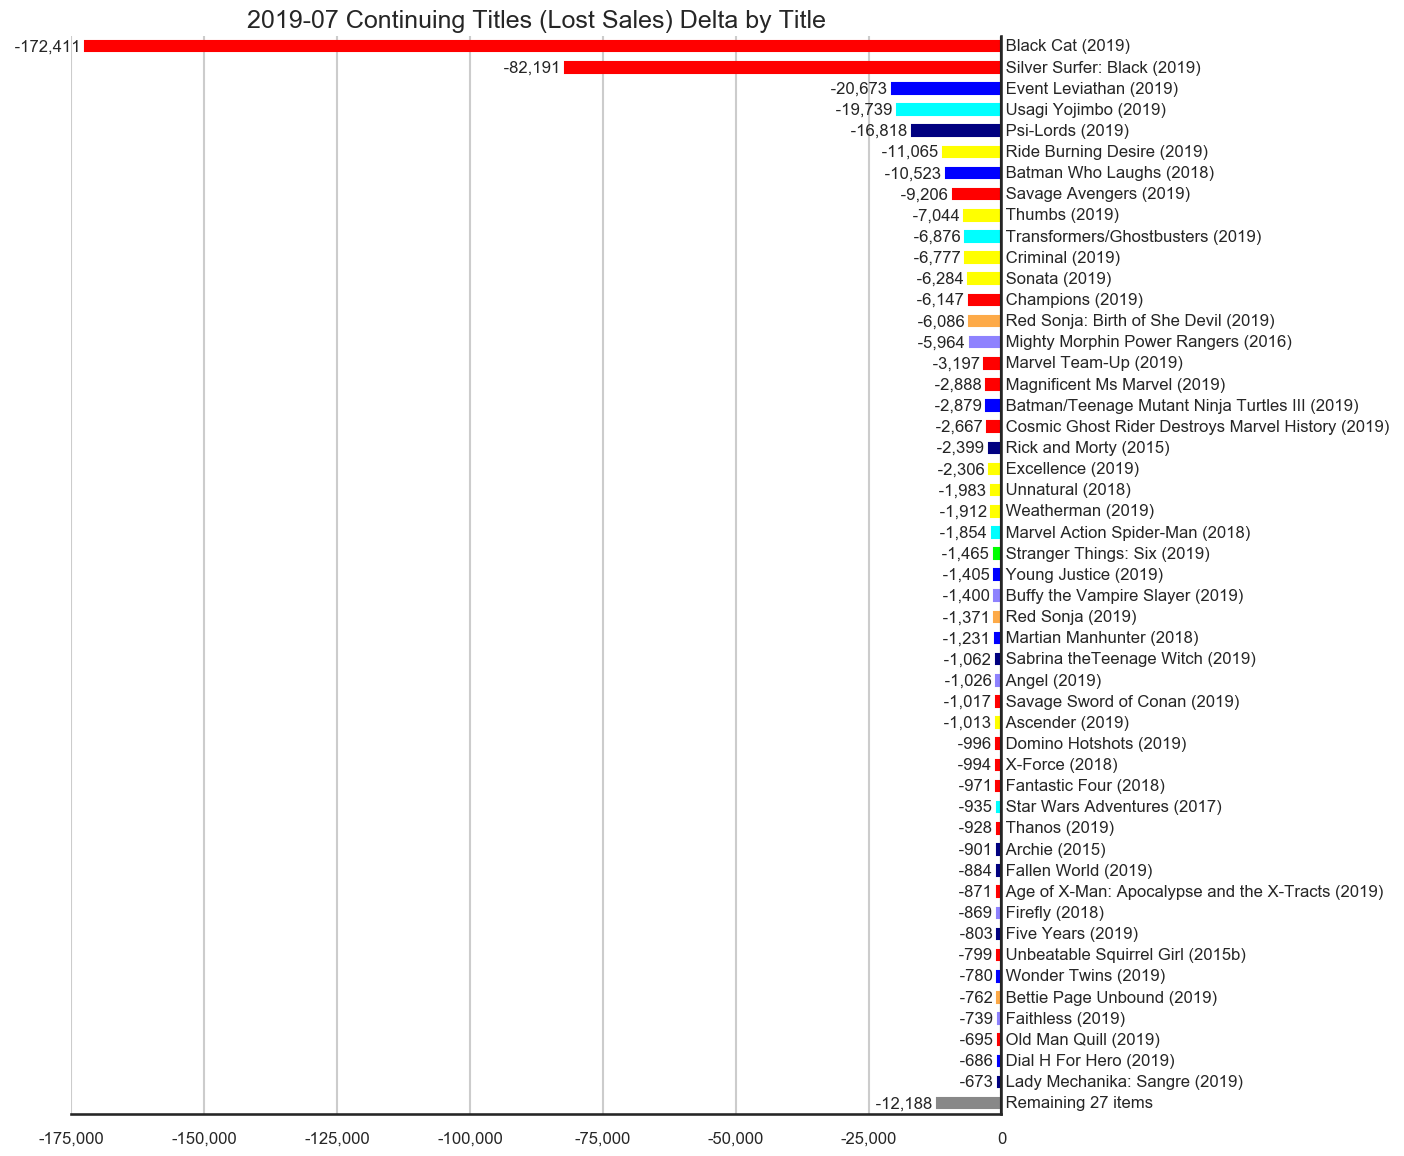Select the Event Leviathan (2019) label
Viewport: 1404px width, 1156px height.
(x=1092, y=89)
